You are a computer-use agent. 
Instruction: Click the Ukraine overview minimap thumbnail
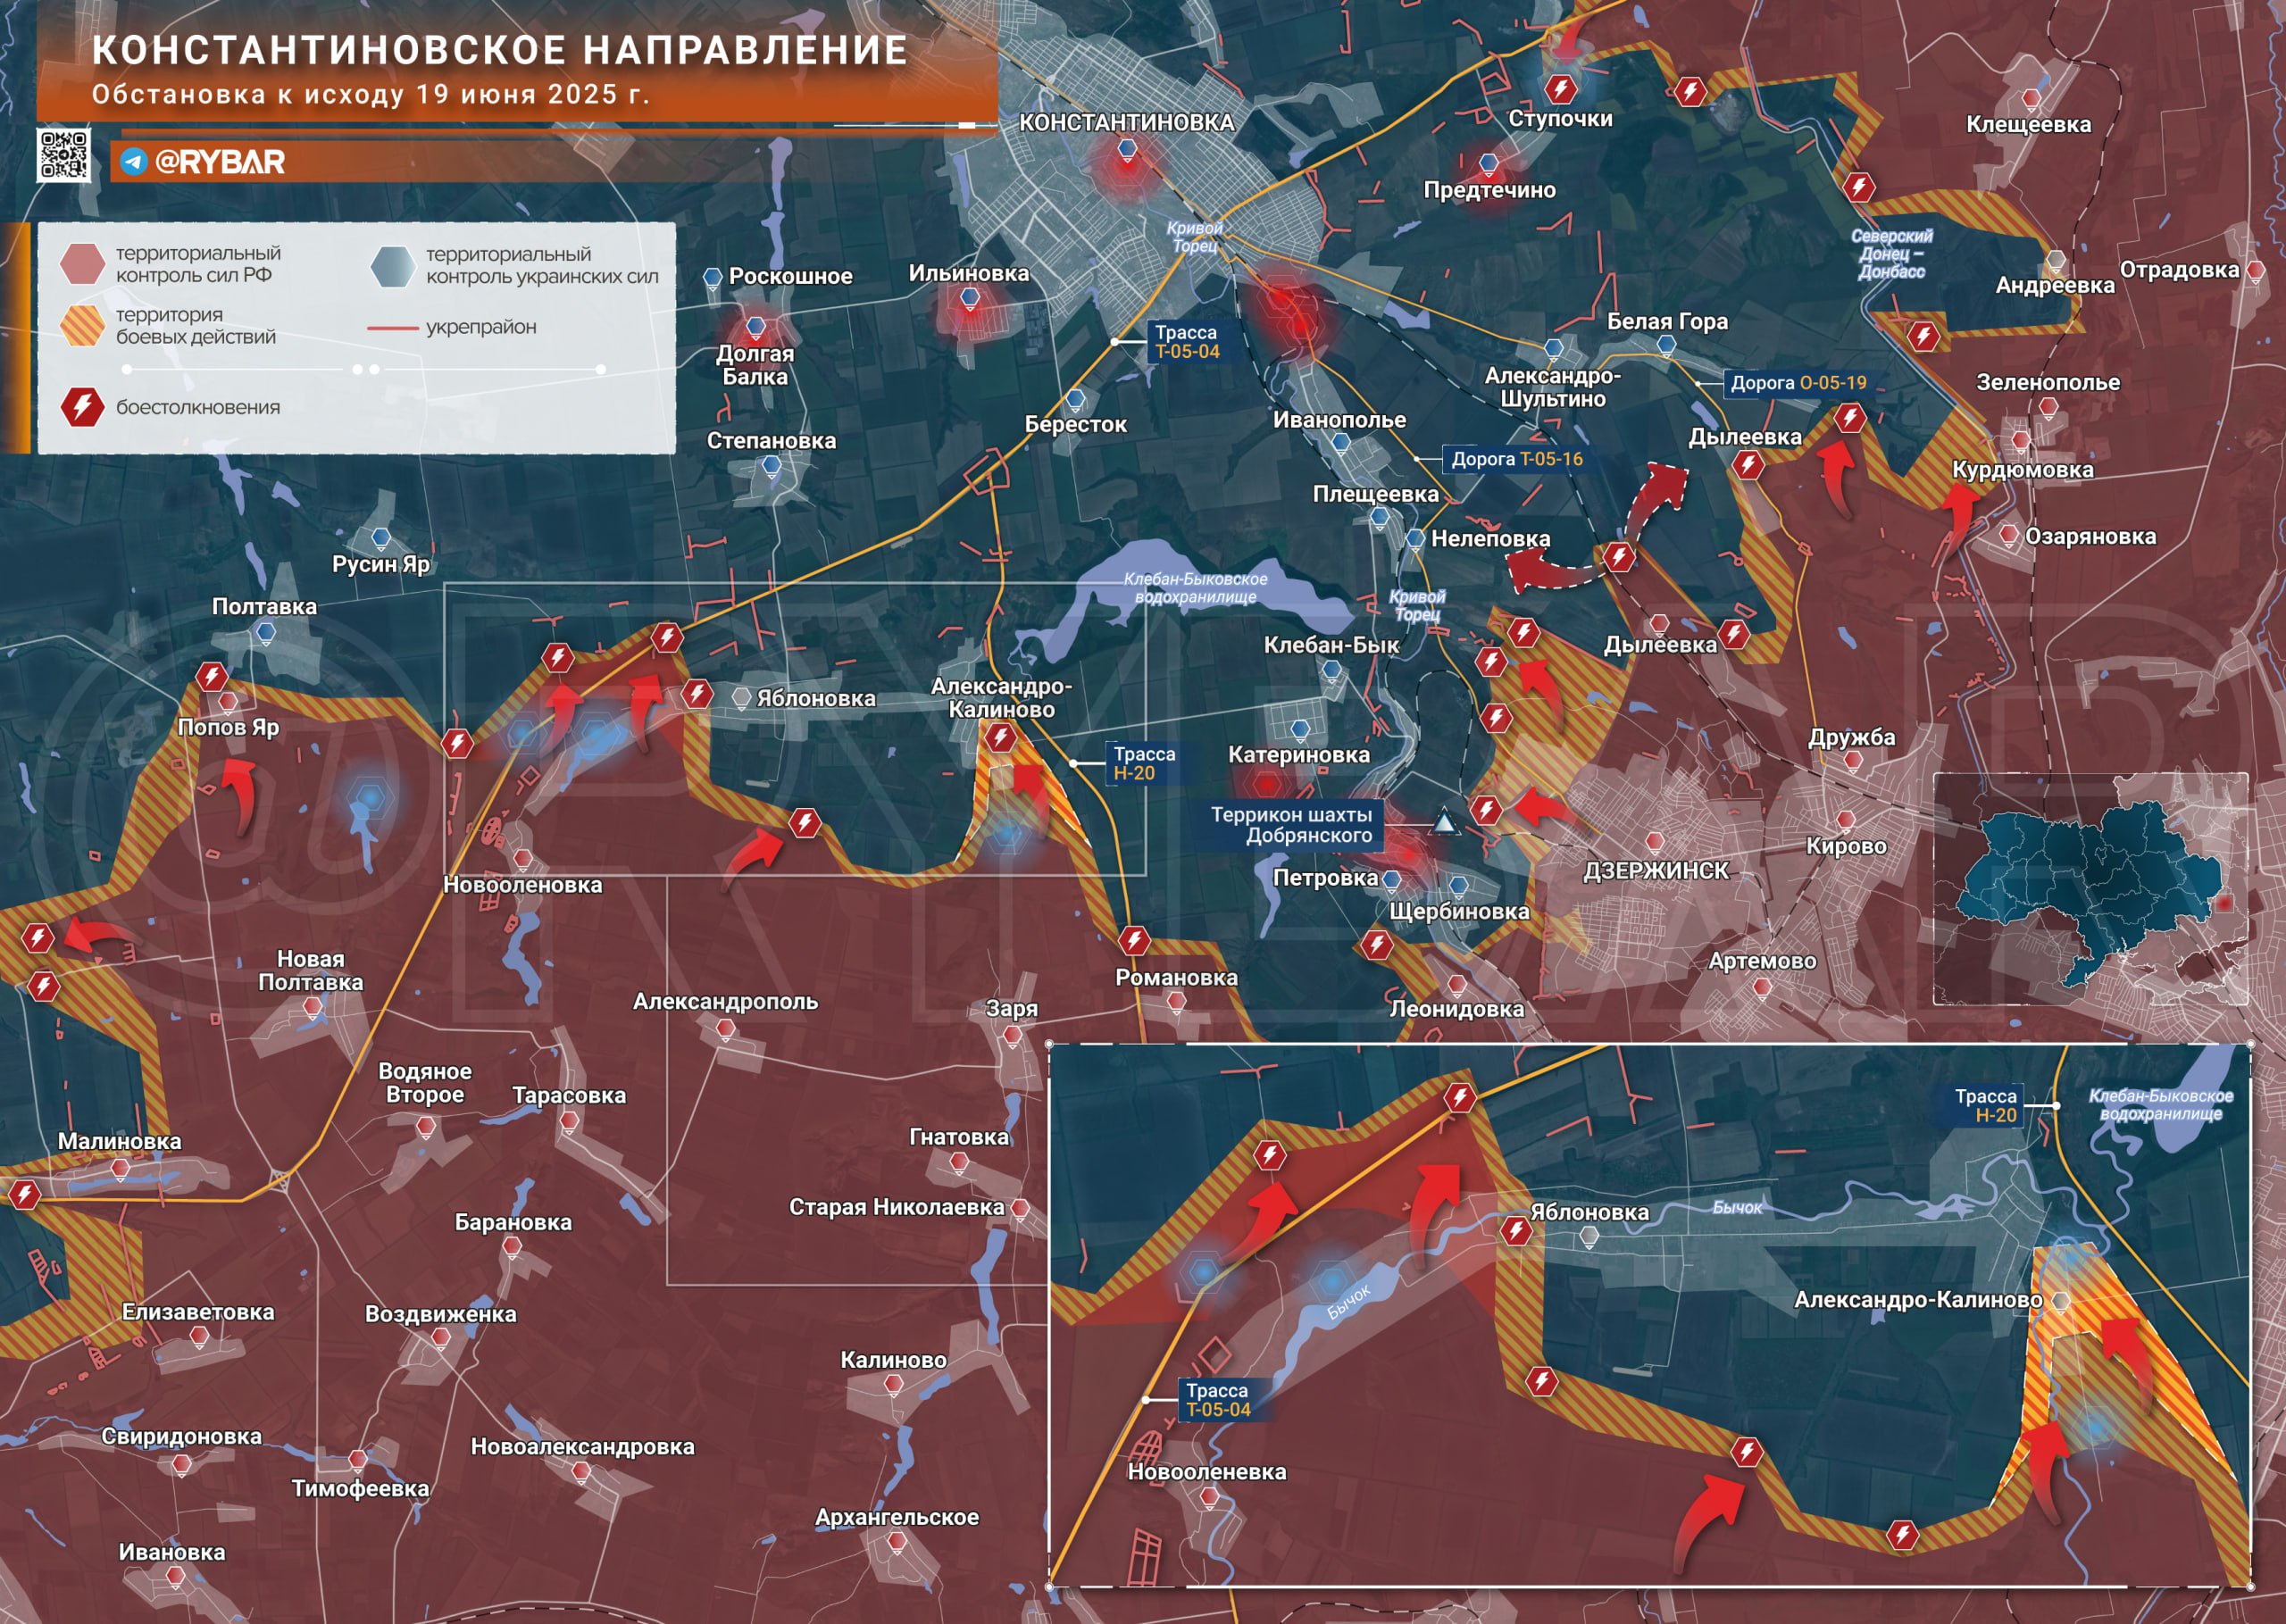click(2090, 888)
